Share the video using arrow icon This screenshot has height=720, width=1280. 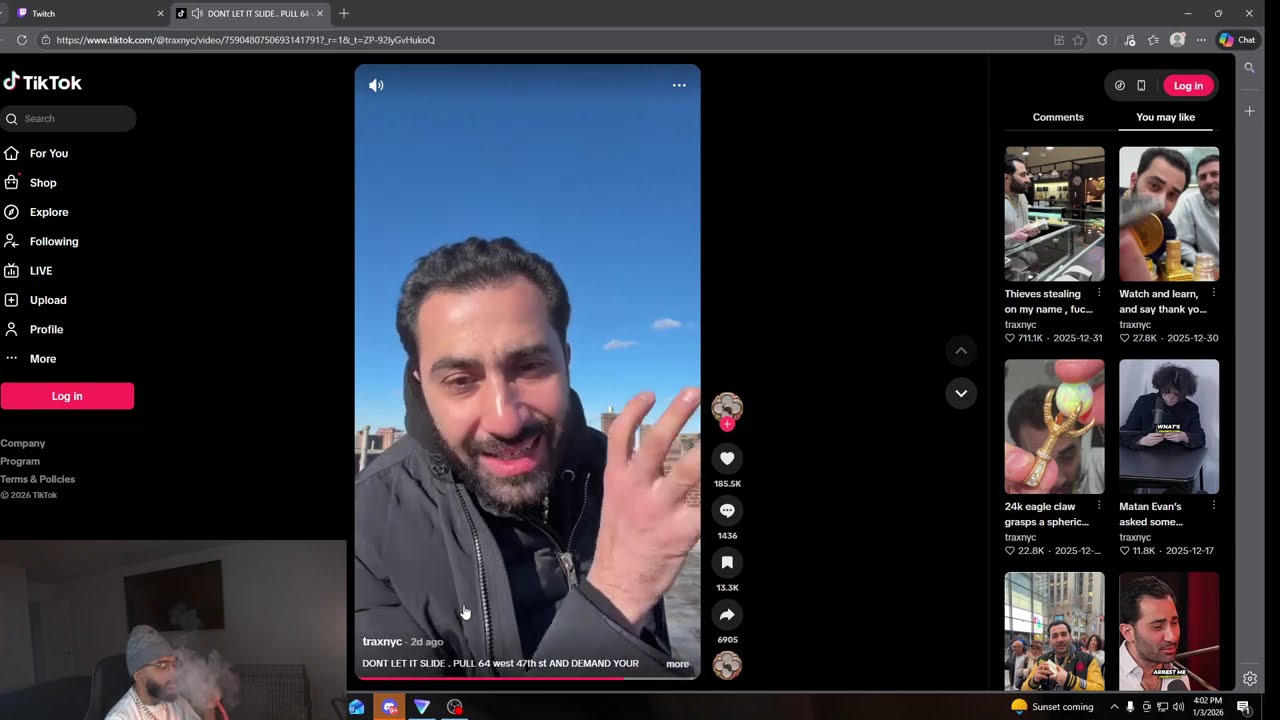[727, 615]
